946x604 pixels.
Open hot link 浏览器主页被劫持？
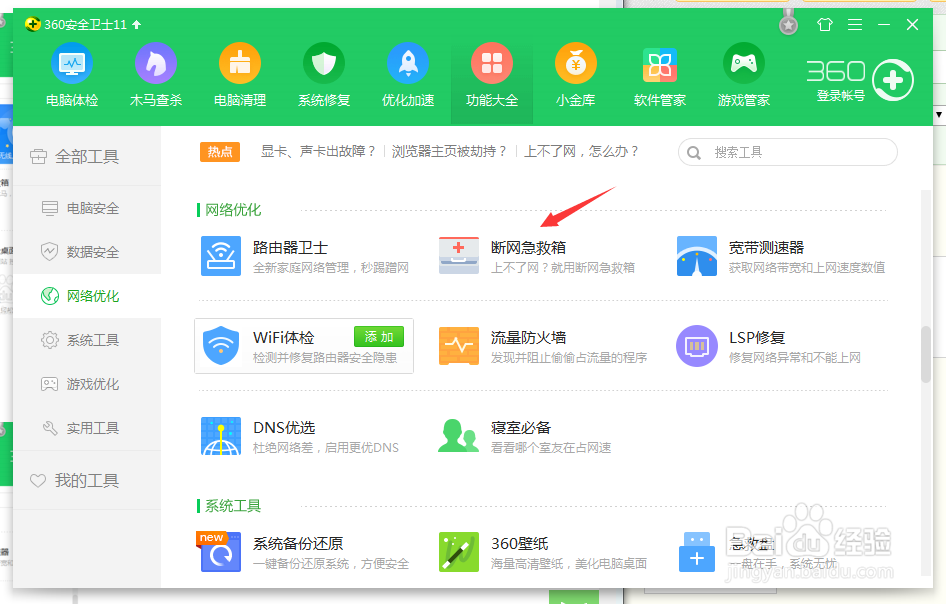[x=449, y=151]
